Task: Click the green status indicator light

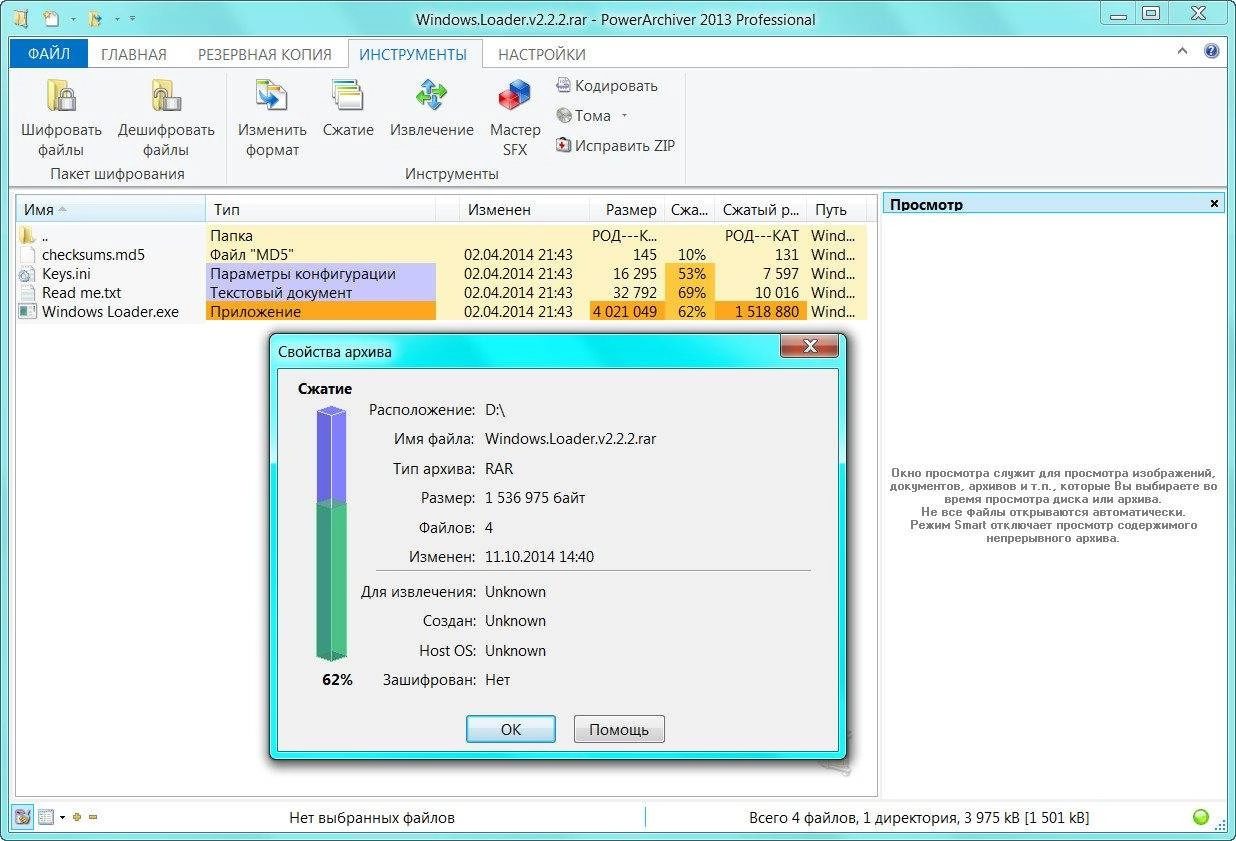Action: [1201, 817]
